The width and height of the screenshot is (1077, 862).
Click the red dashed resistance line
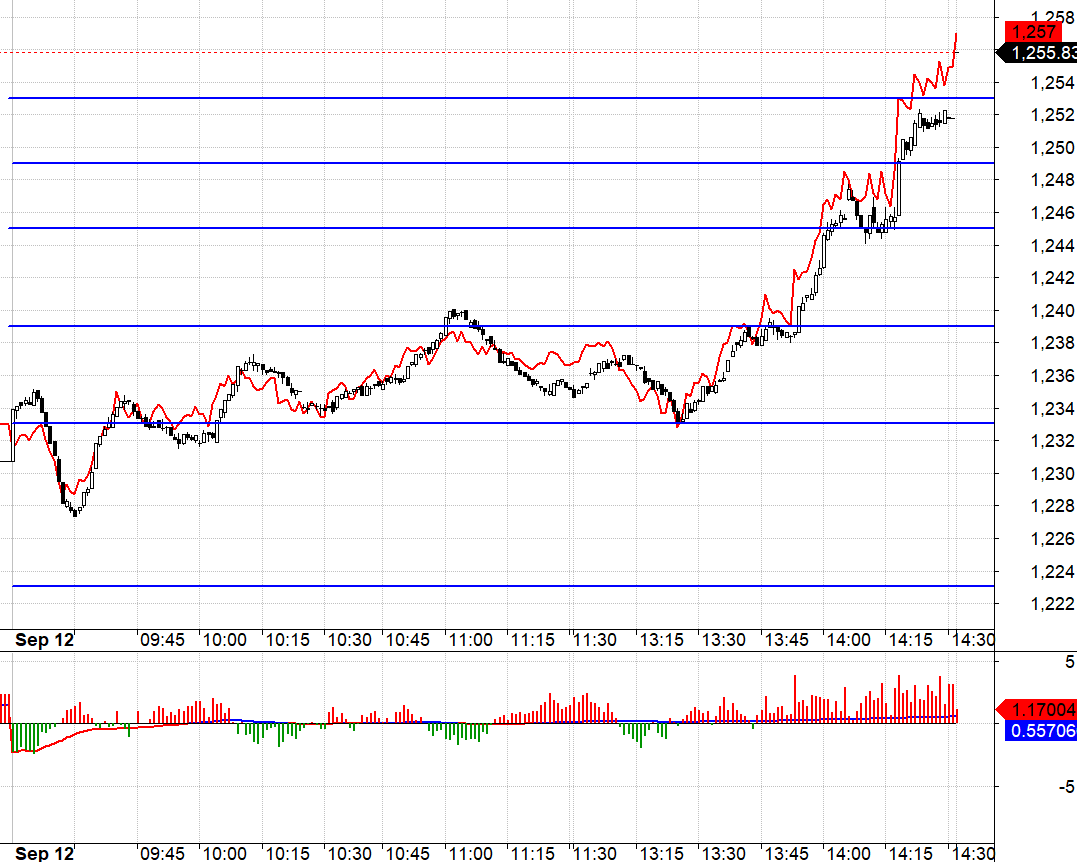500,48
